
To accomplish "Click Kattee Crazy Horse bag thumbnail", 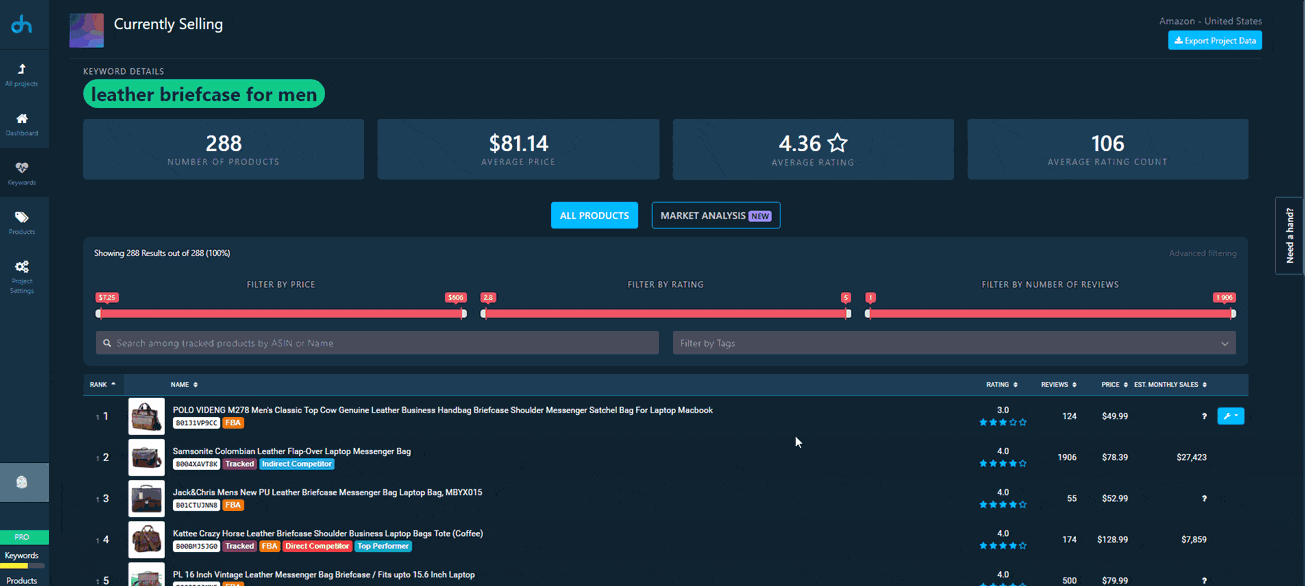I will click(146, 539).
